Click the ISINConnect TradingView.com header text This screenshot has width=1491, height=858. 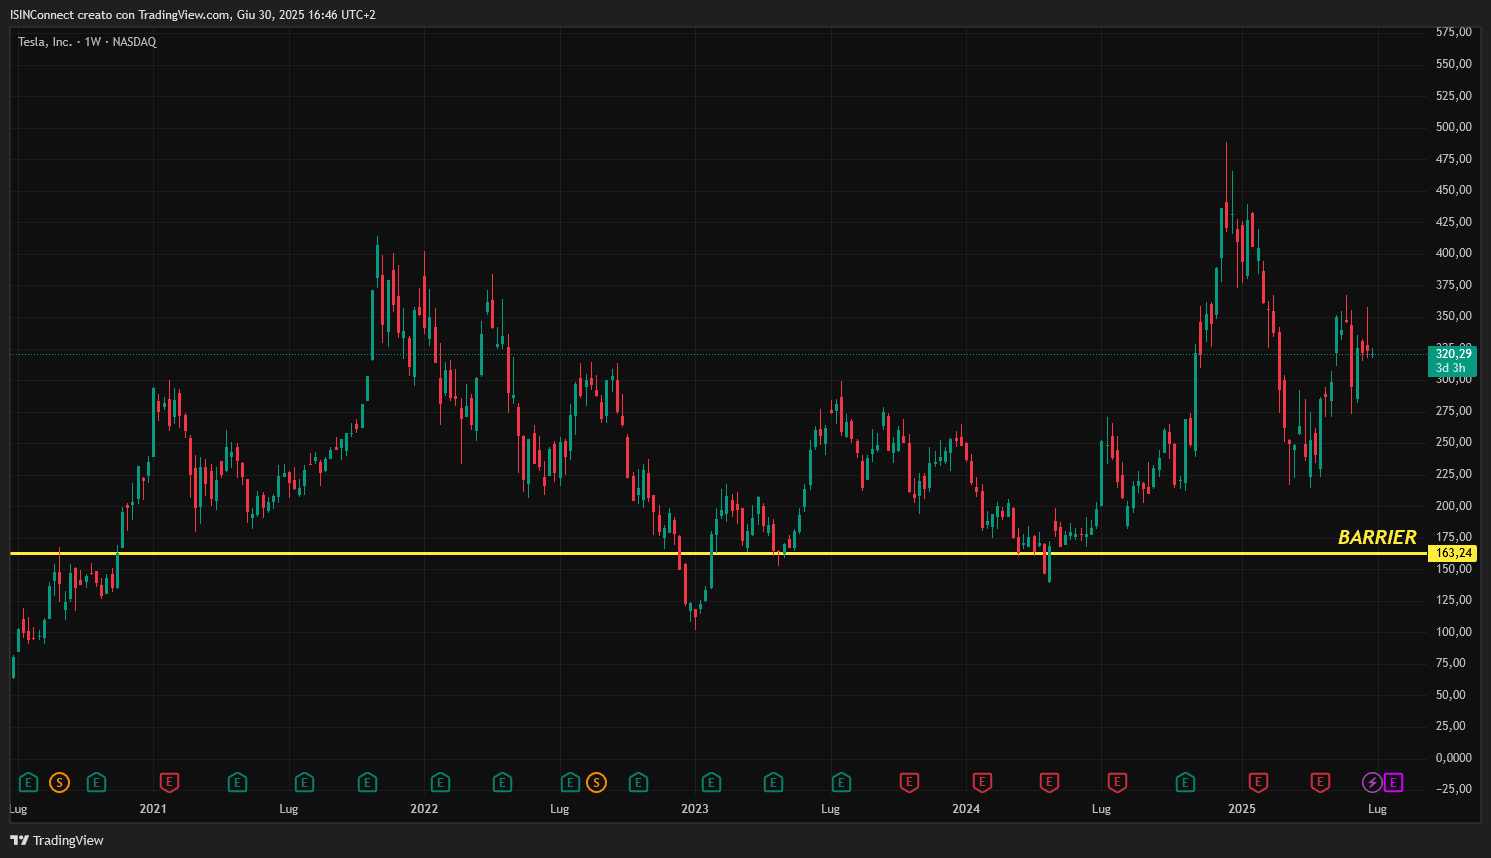(193, 15)
